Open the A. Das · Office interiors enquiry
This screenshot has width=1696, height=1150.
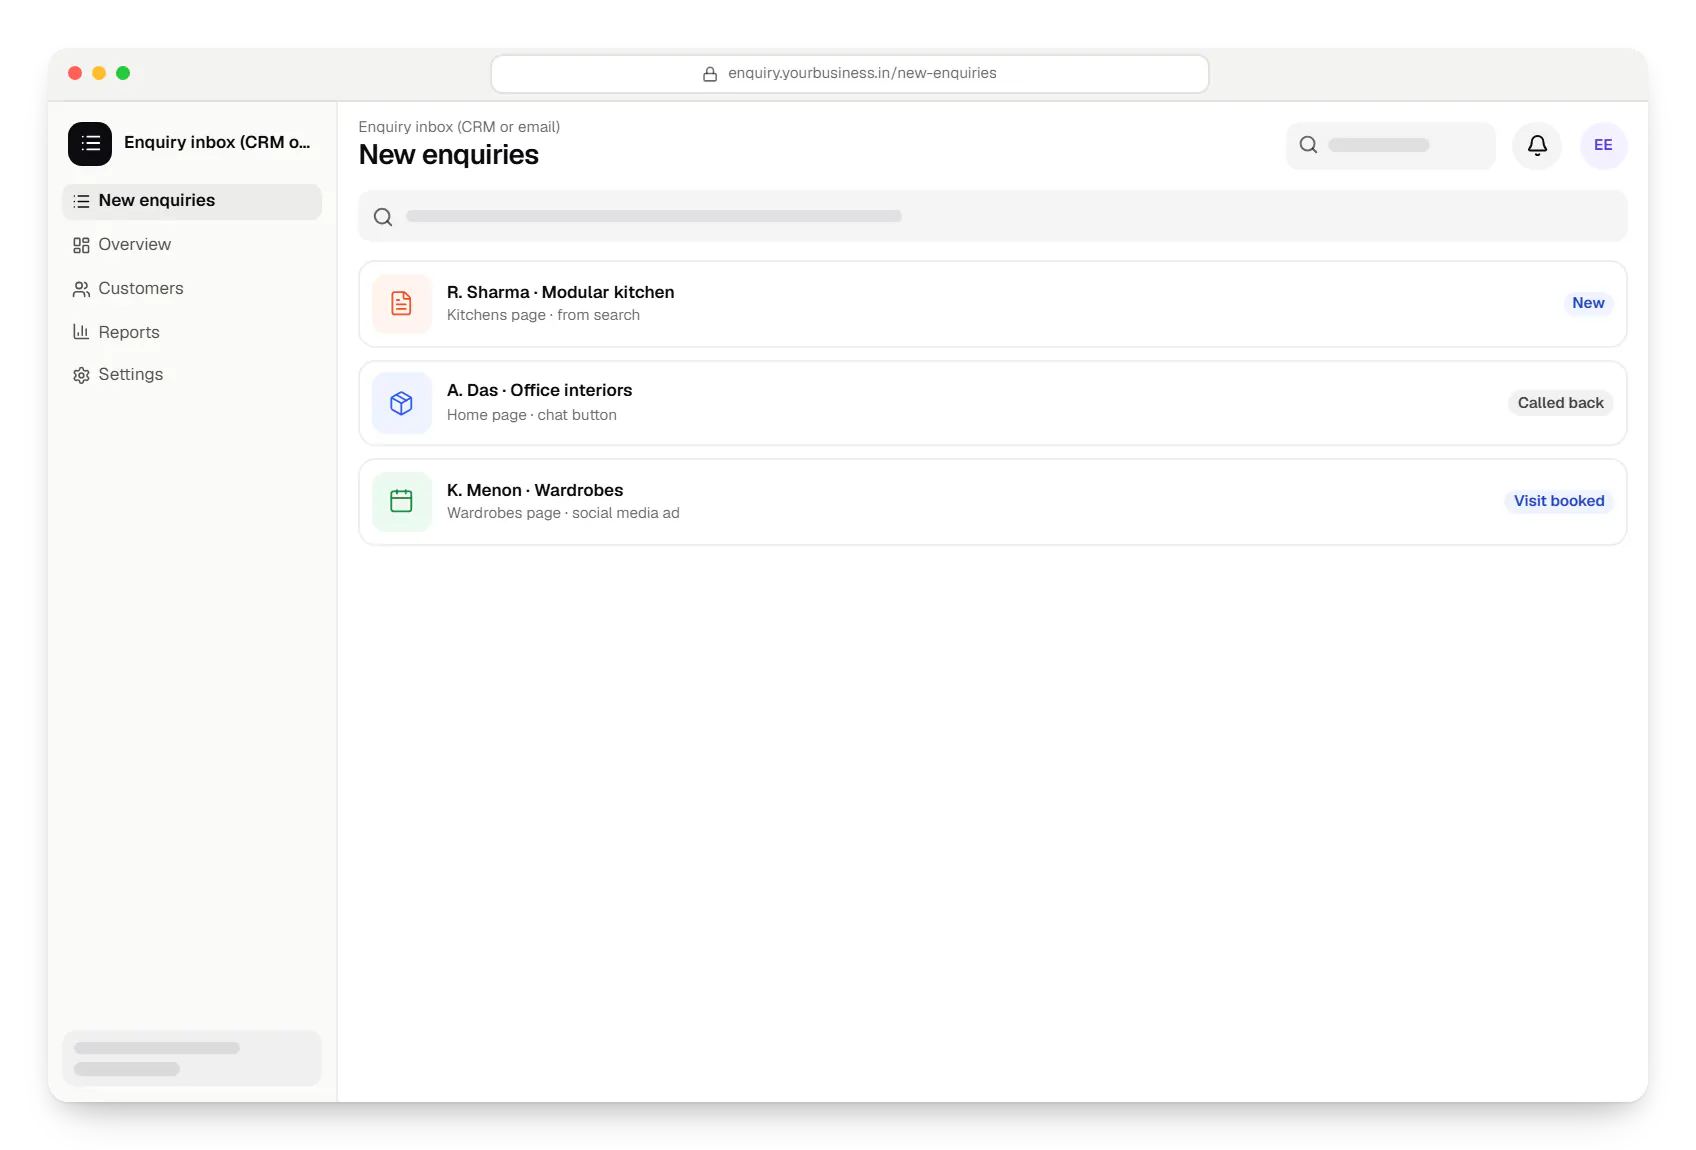coord(993,403)
